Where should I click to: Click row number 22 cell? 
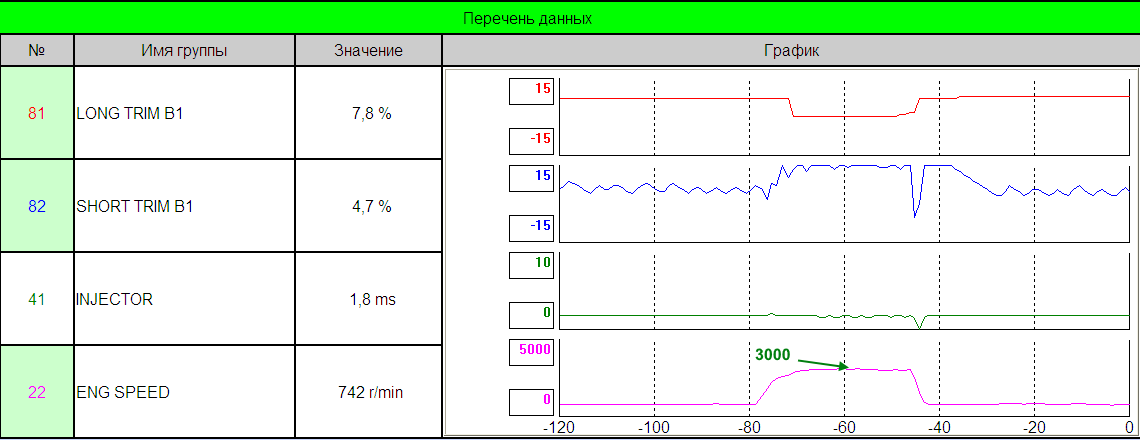pos(37,392)
